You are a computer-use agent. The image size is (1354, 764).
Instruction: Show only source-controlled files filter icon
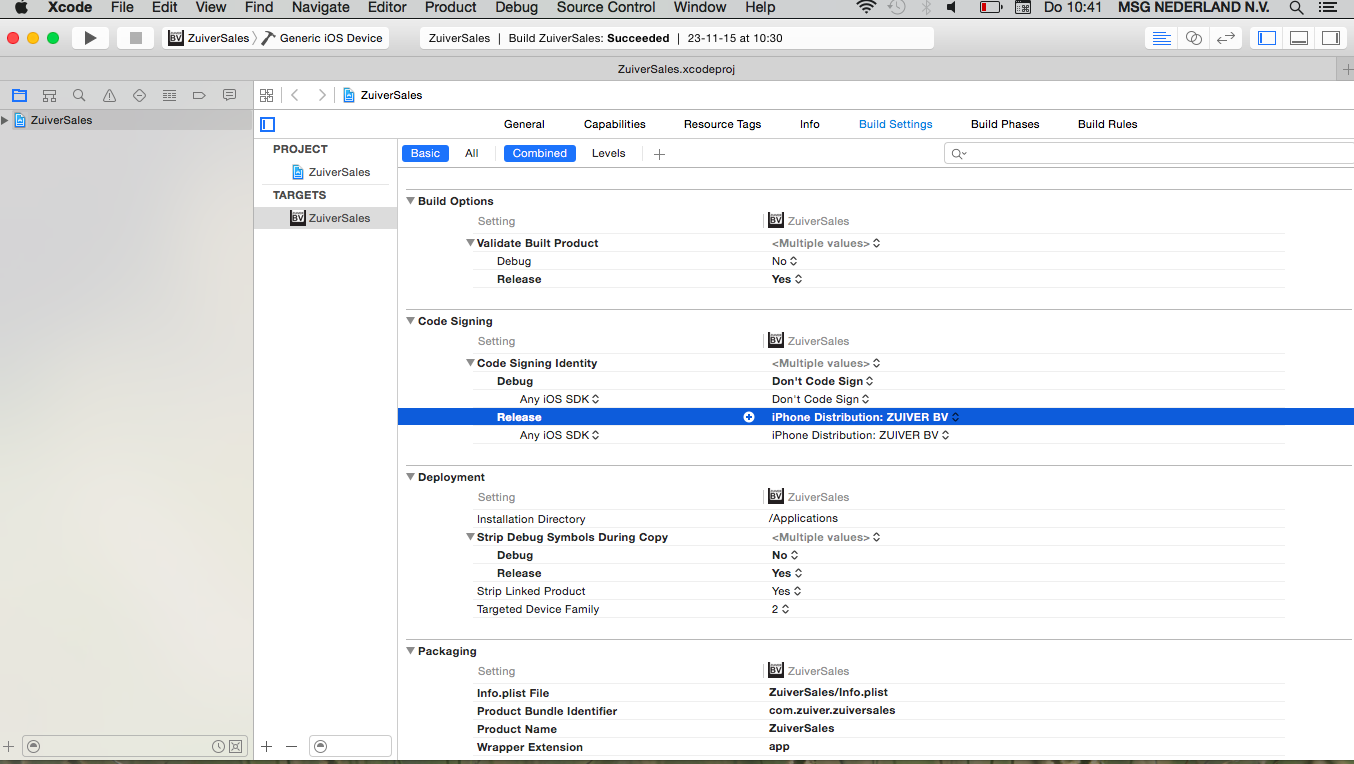tap(236, 746)
